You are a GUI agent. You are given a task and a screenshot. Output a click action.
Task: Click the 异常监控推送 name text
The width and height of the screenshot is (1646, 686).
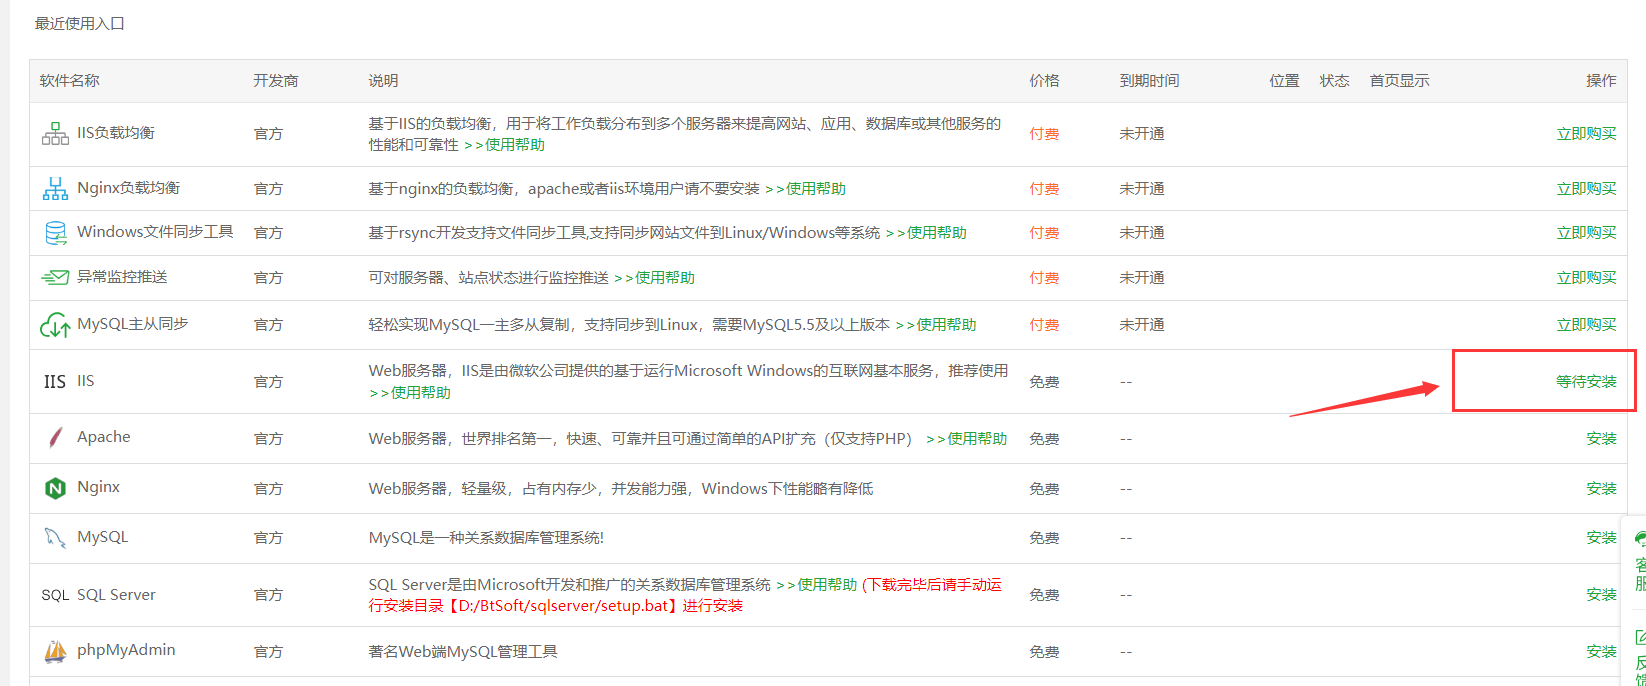click(x=122, y=276)
